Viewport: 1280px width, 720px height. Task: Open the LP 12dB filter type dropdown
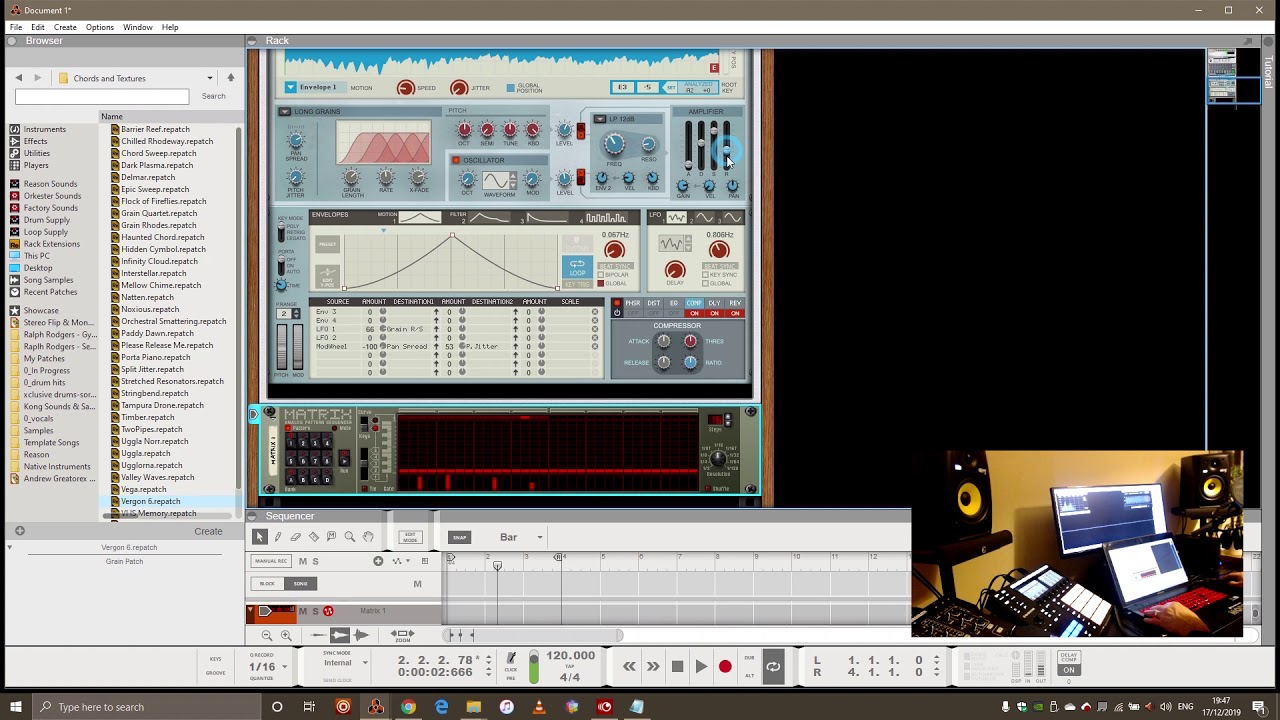pyautogui.click(x=600, y=120)
